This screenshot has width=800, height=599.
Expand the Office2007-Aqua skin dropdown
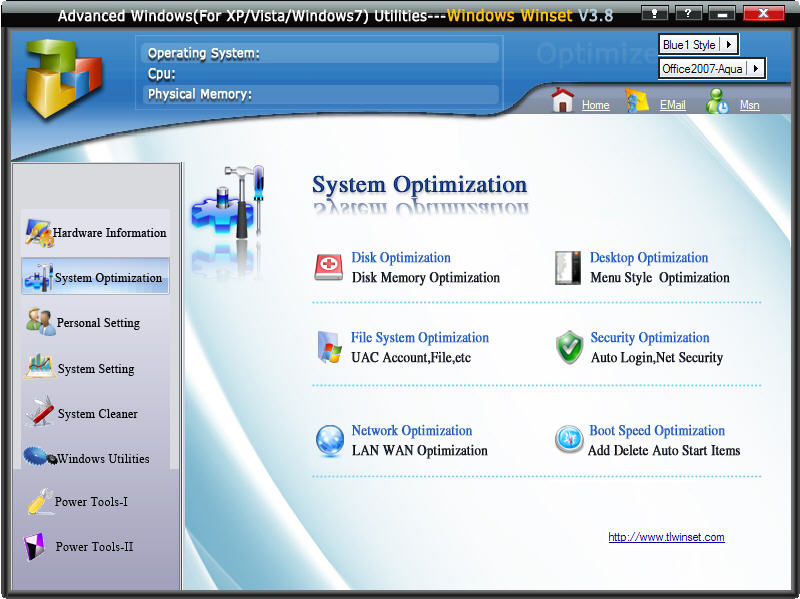756,68
